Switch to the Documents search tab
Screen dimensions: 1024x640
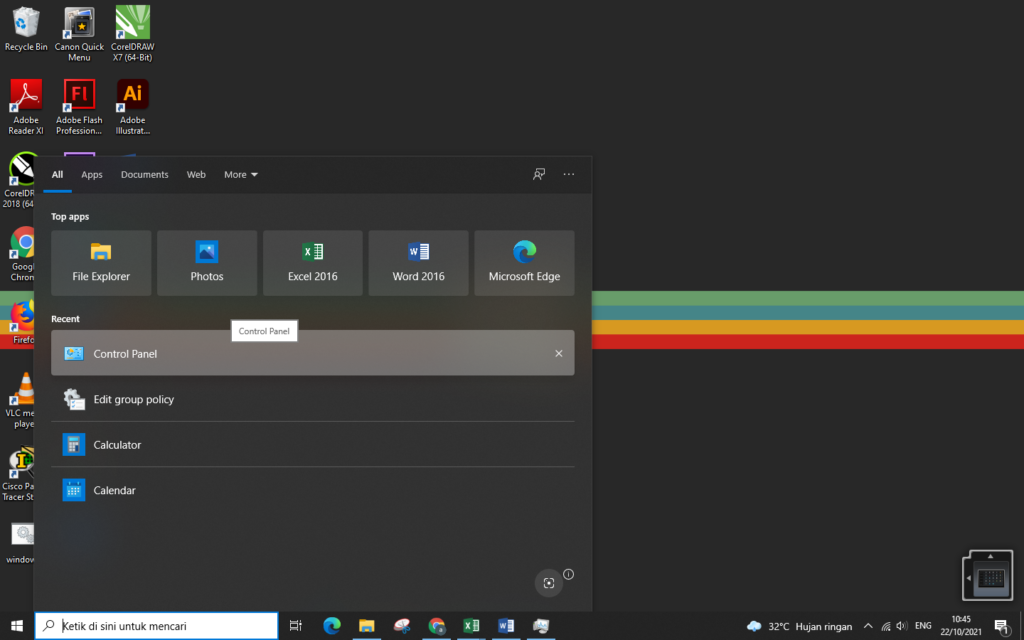coord(144,174)
